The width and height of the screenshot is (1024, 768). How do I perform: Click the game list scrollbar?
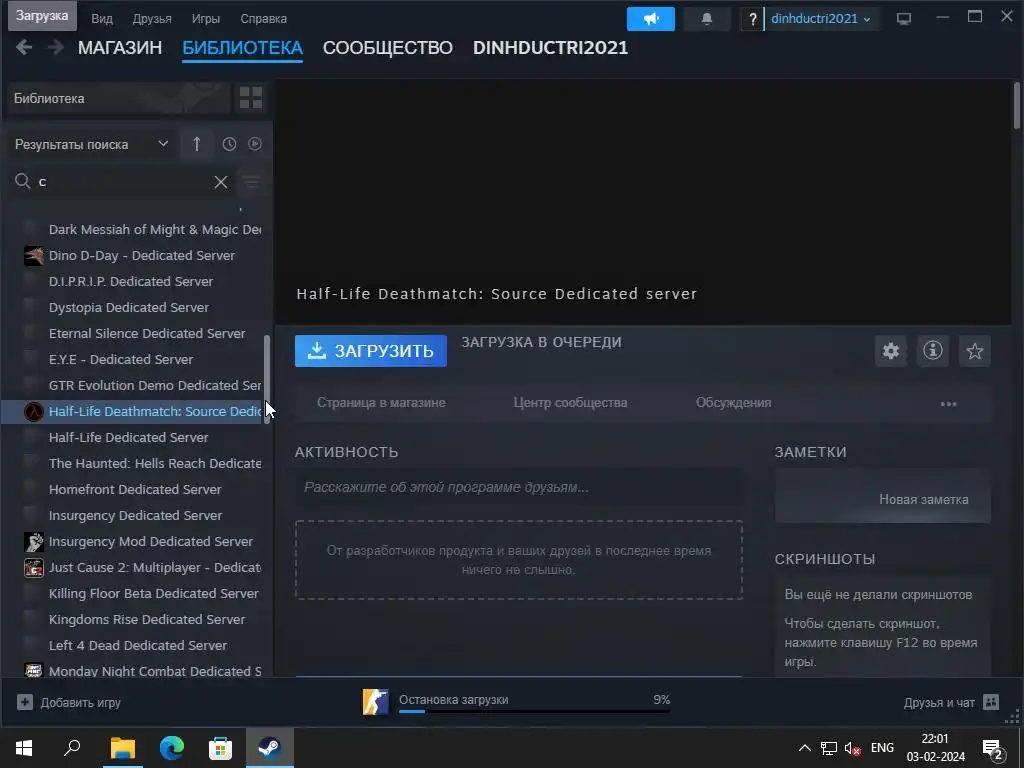[266, 378]
